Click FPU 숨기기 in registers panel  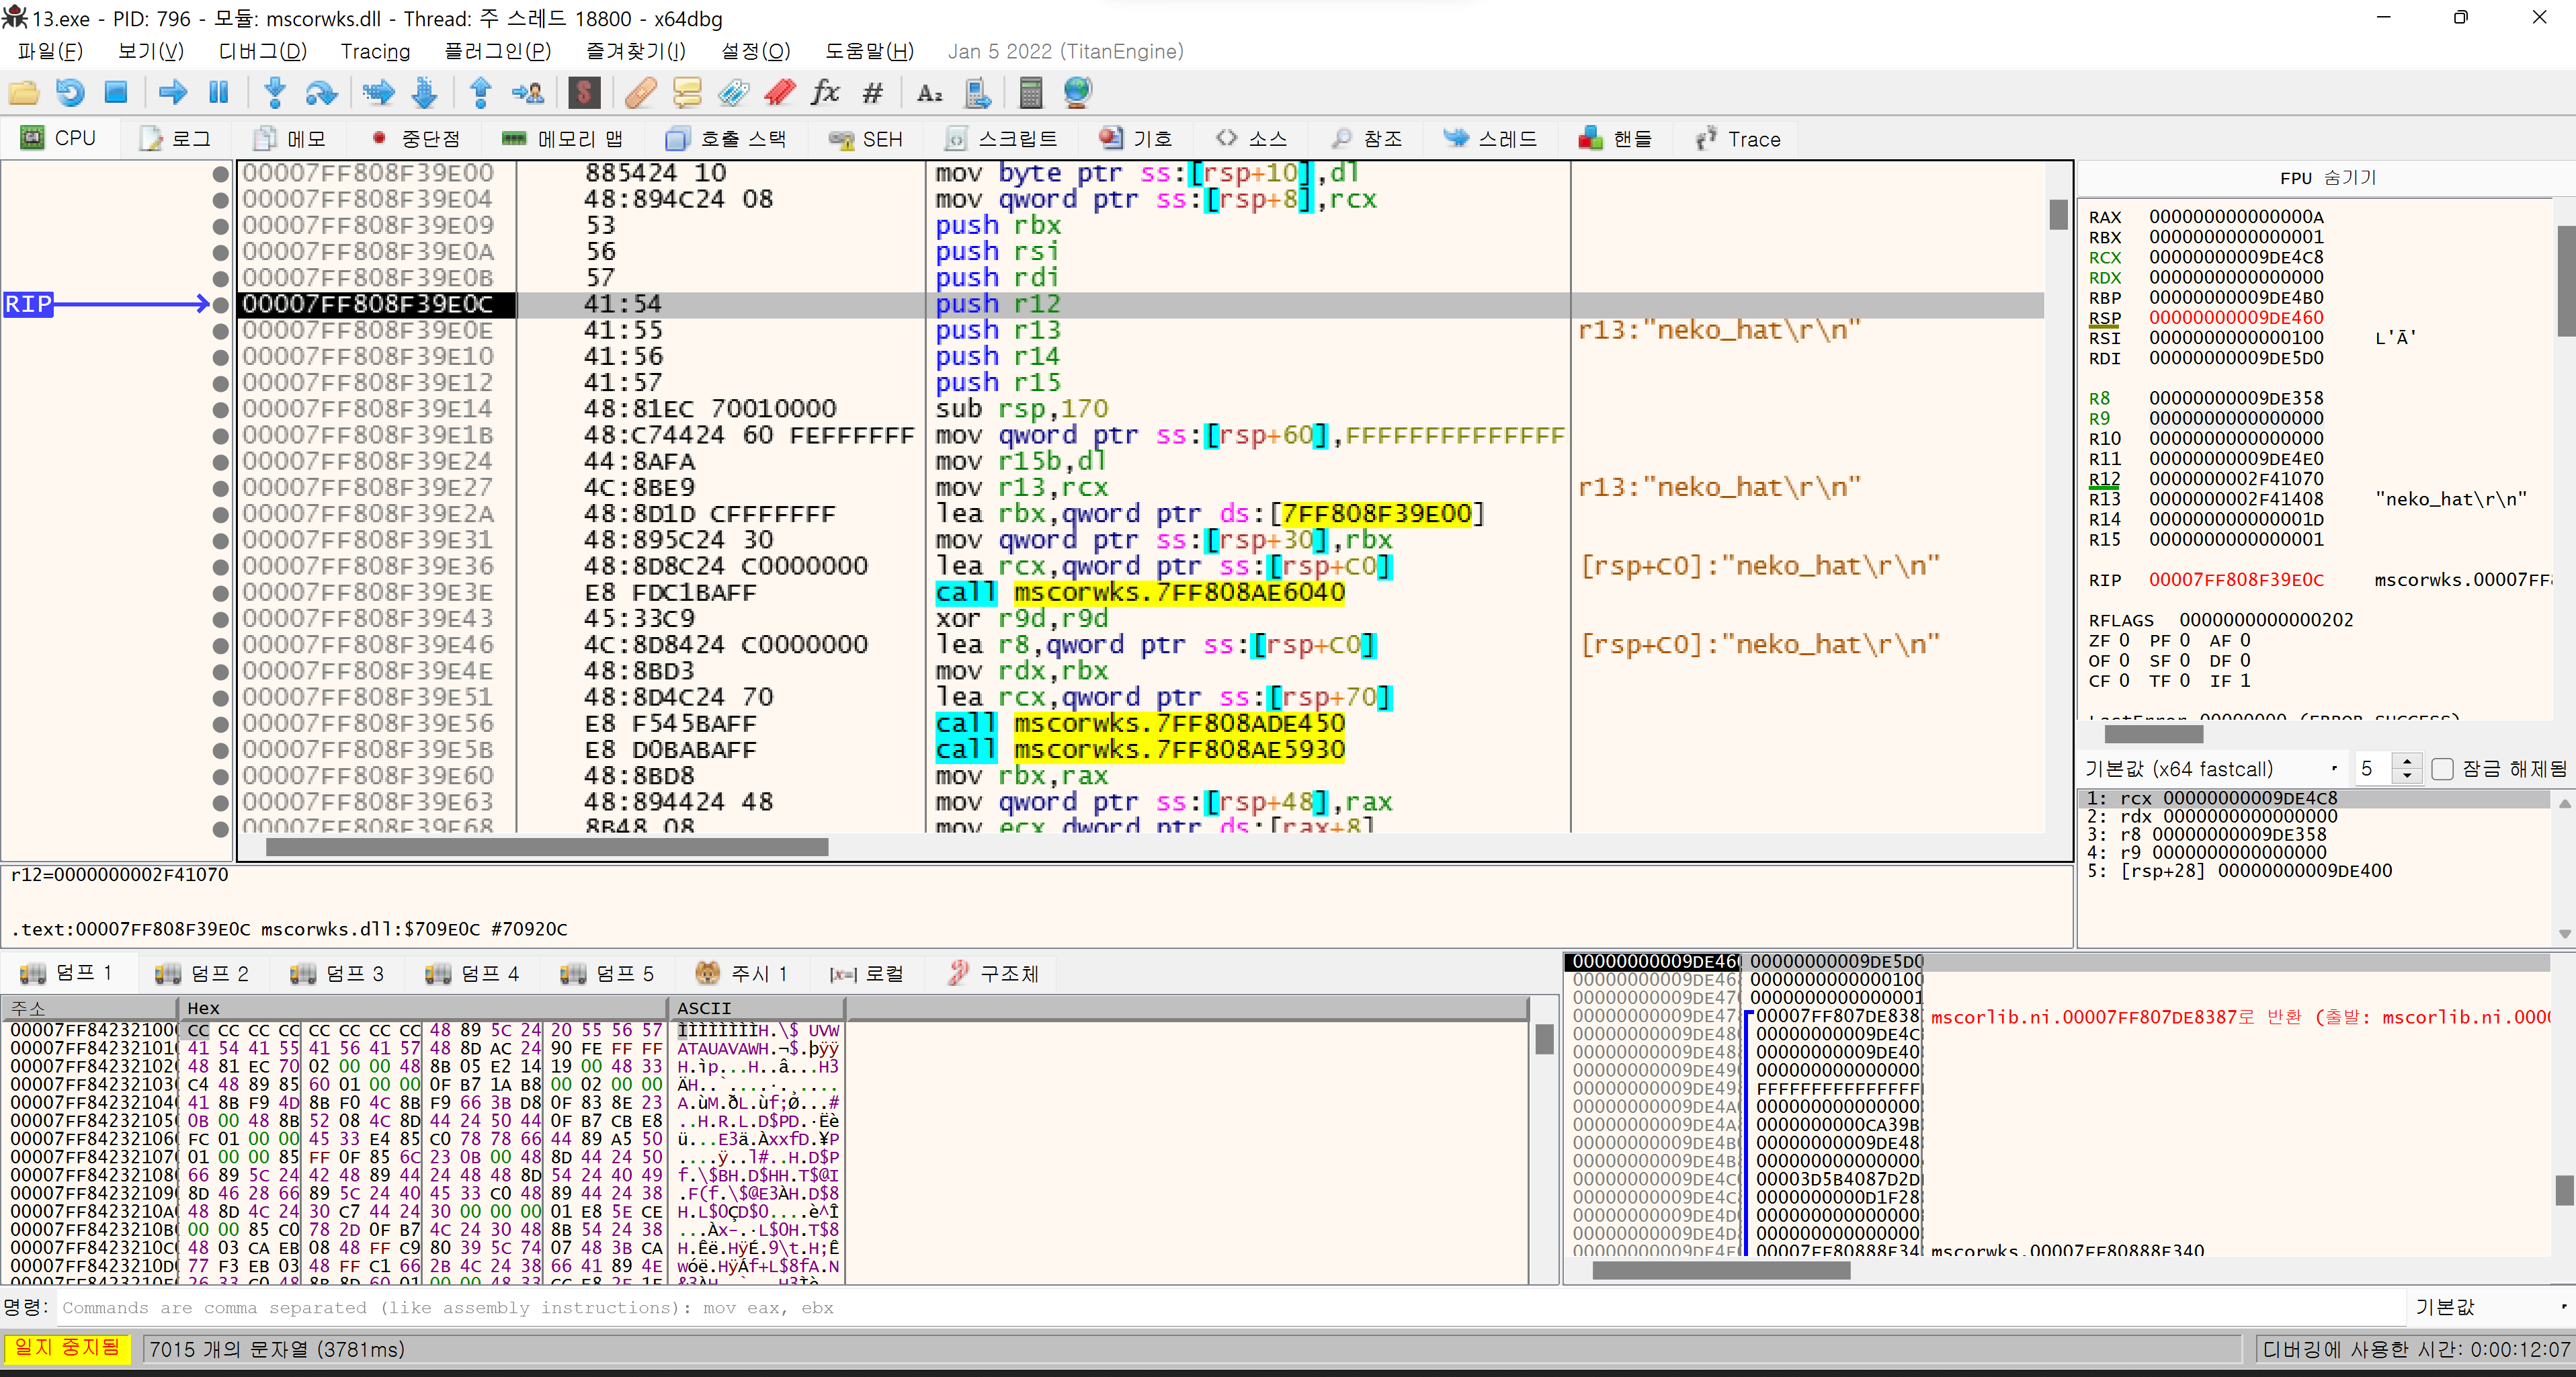pos(2328,178)
